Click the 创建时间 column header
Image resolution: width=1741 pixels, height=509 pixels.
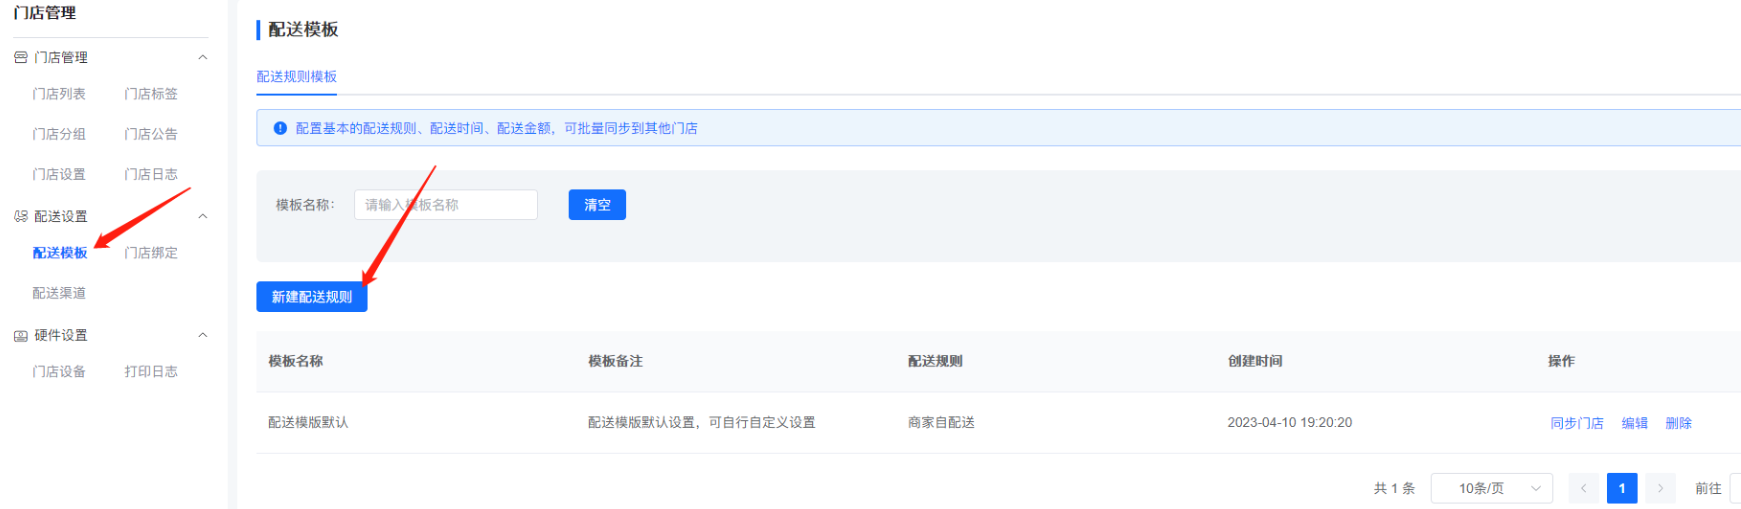coord(1256,361)
